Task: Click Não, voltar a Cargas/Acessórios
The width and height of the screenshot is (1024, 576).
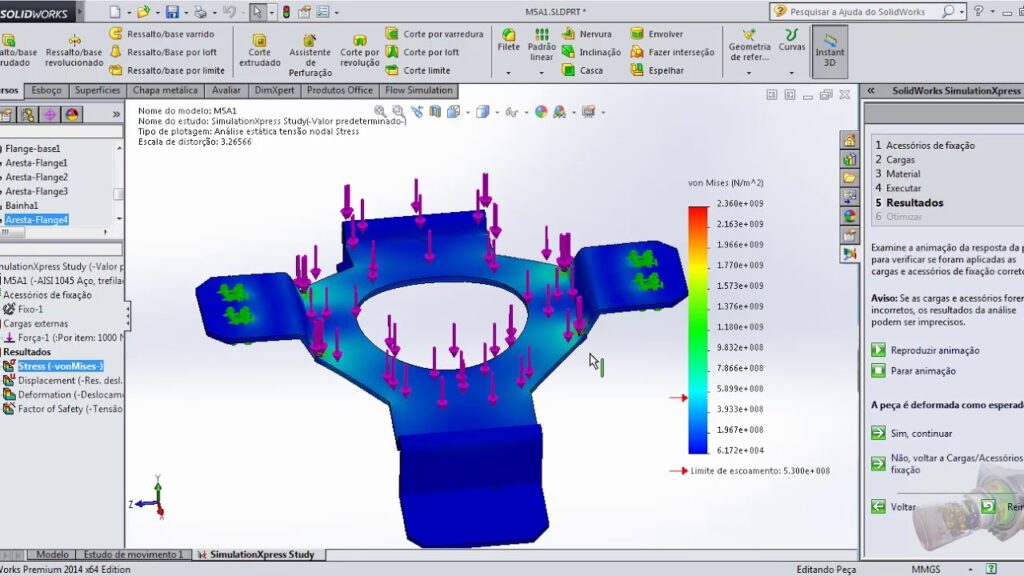Action: [x=947, y=464]
